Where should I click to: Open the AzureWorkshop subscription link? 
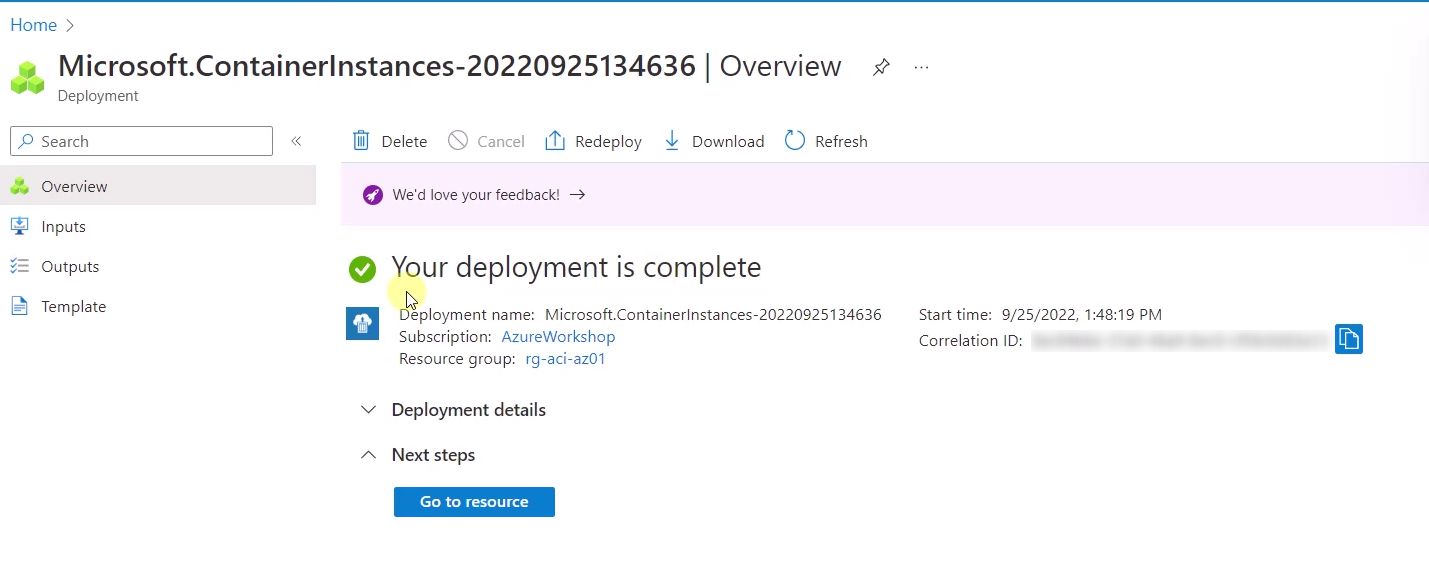[558, 337]
